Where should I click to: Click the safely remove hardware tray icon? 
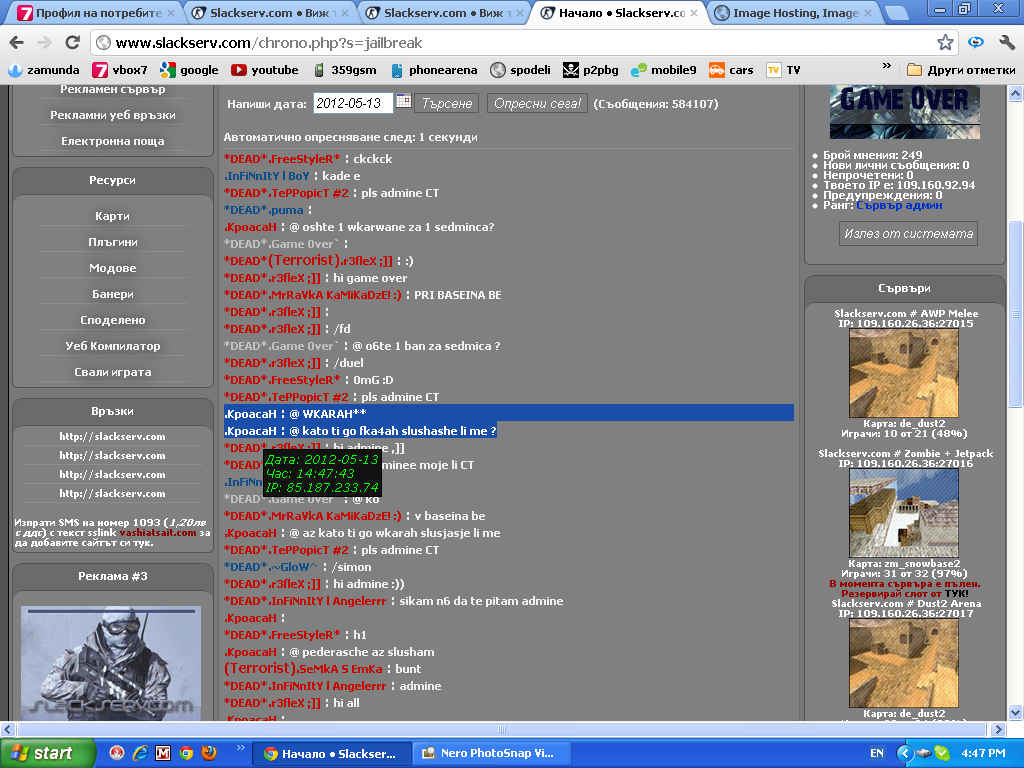click(x=923, y=753)
